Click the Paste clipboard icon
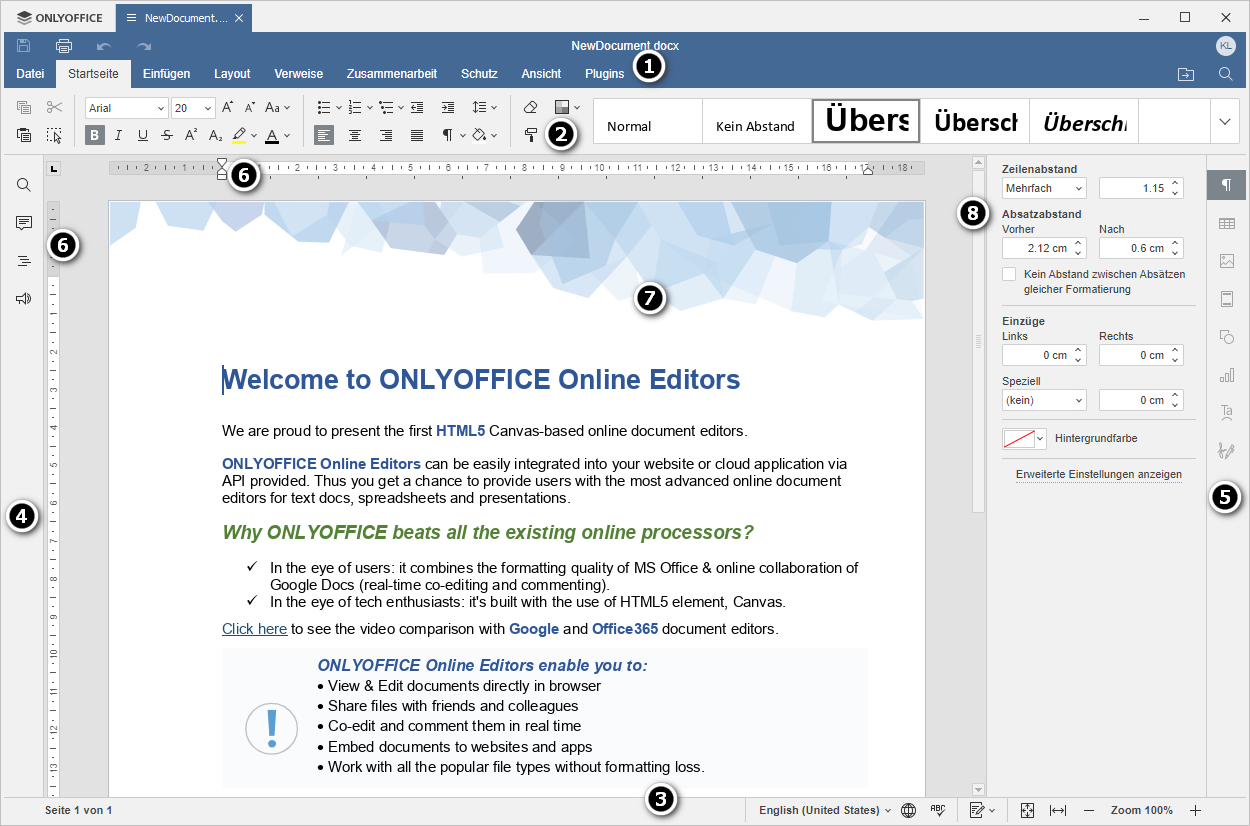Viewport: 1250px width, 826px height. tap(24, 135)
